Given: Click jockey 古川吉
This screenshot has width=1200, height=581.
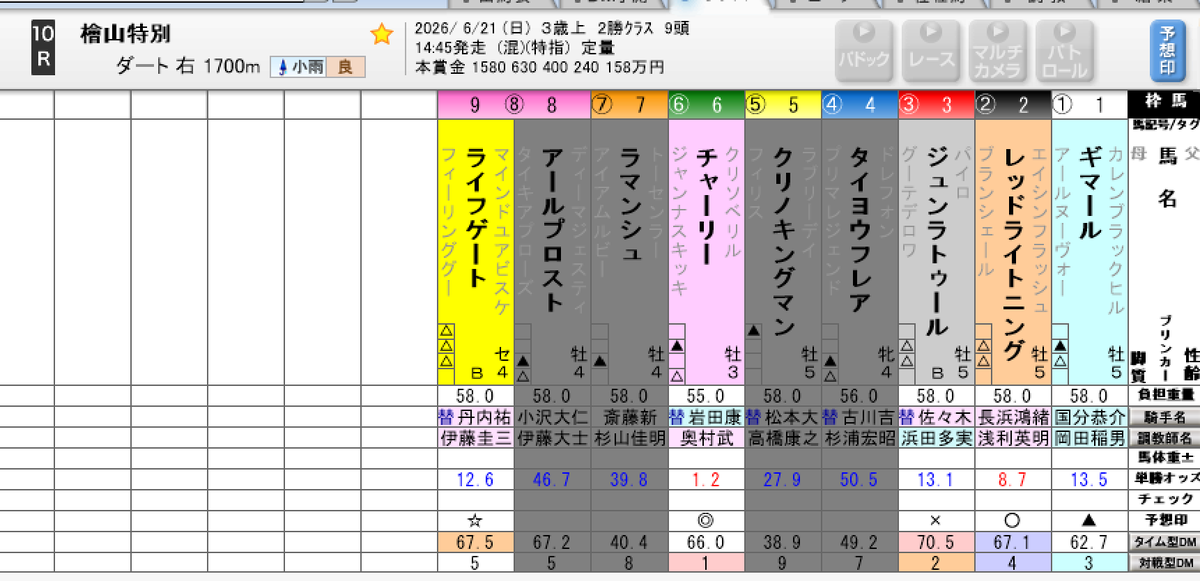Looking at the screenshot, I should pos(869,416).
